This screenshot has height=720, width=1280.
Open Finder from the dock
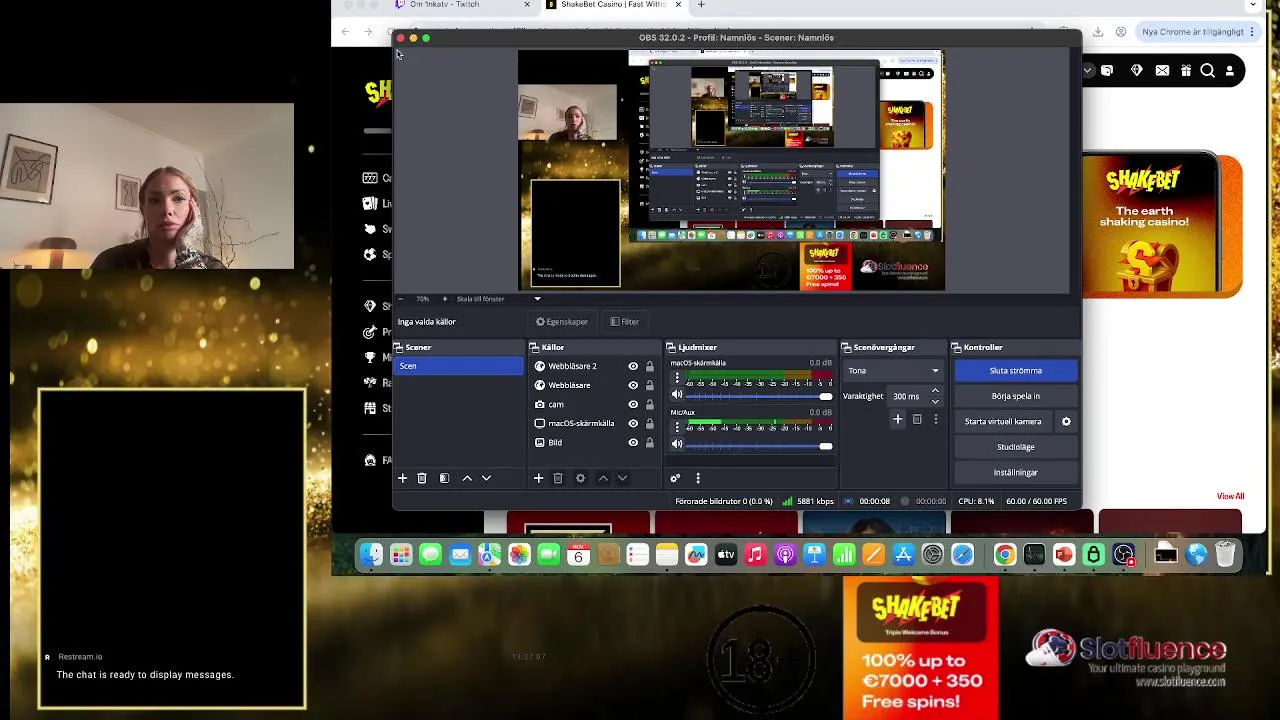point(371,555)
